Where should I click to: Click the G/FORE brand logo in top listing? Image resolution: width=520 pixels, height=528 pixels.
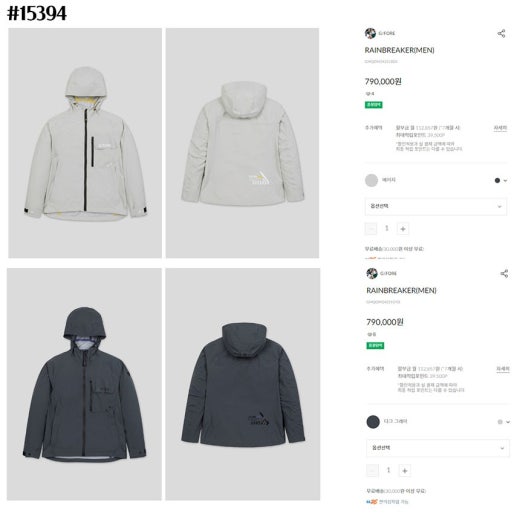click(x=370, y=33)
